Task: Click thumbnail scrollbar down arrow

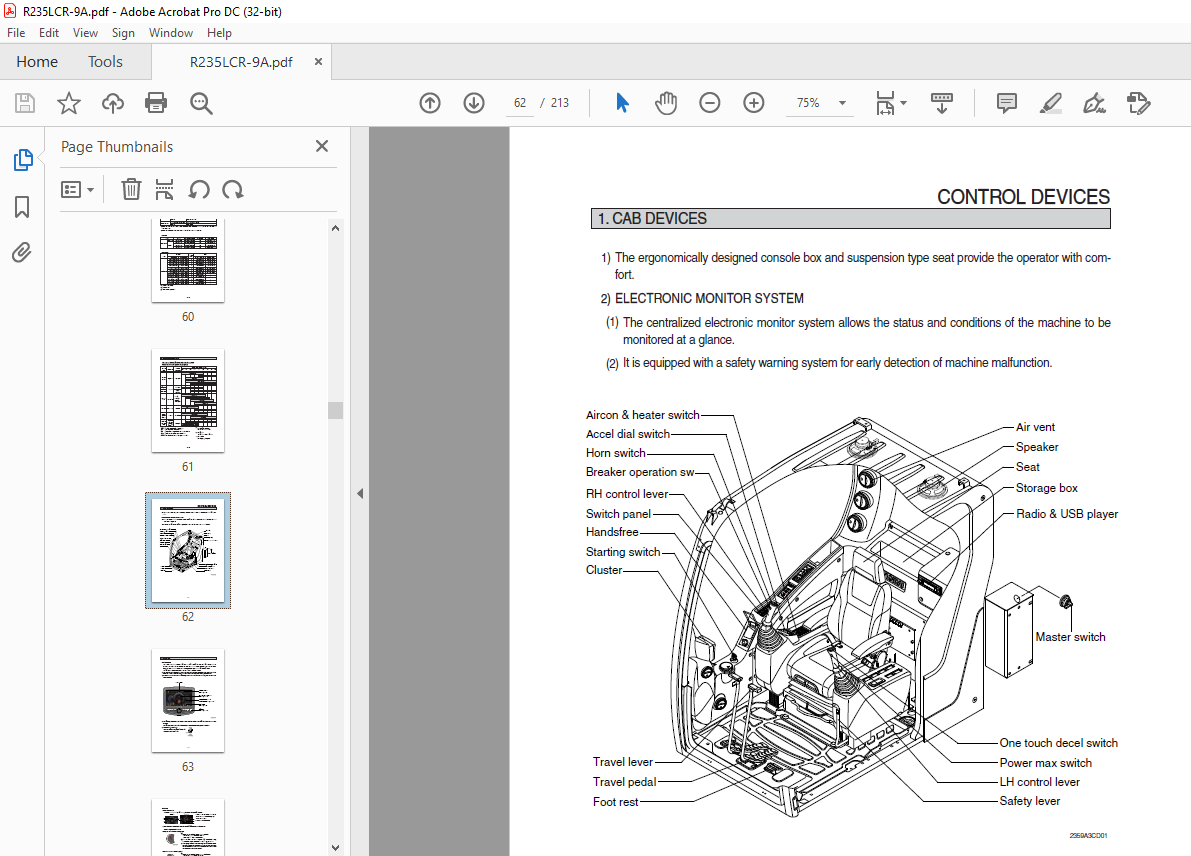Action: pyautogui.click(x=335, y=848)
